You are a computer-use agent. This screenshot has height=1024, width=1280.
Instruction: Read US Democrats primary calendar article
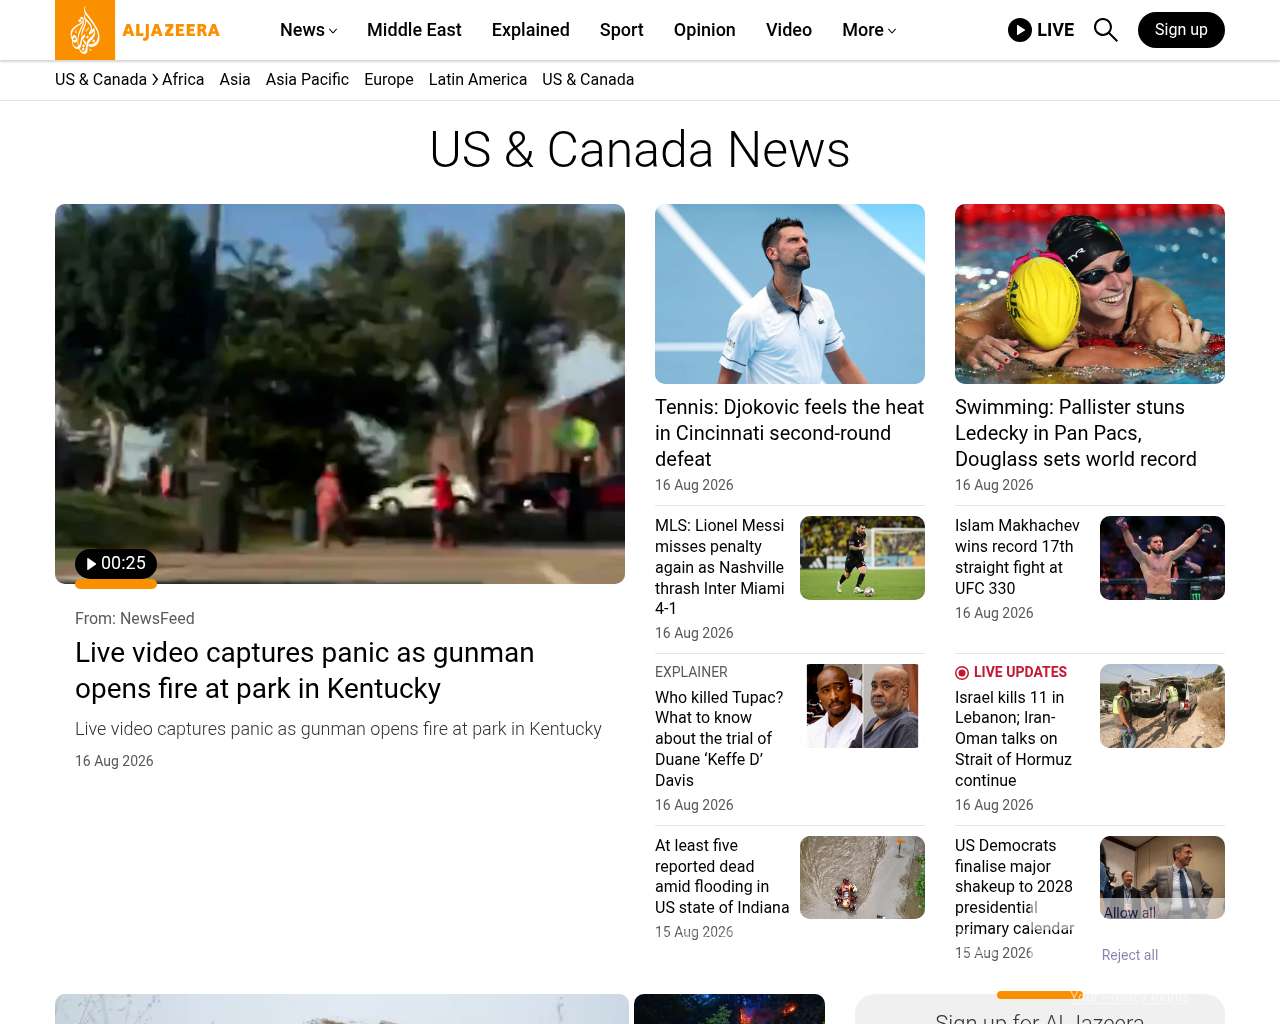tap(1014, 887)
